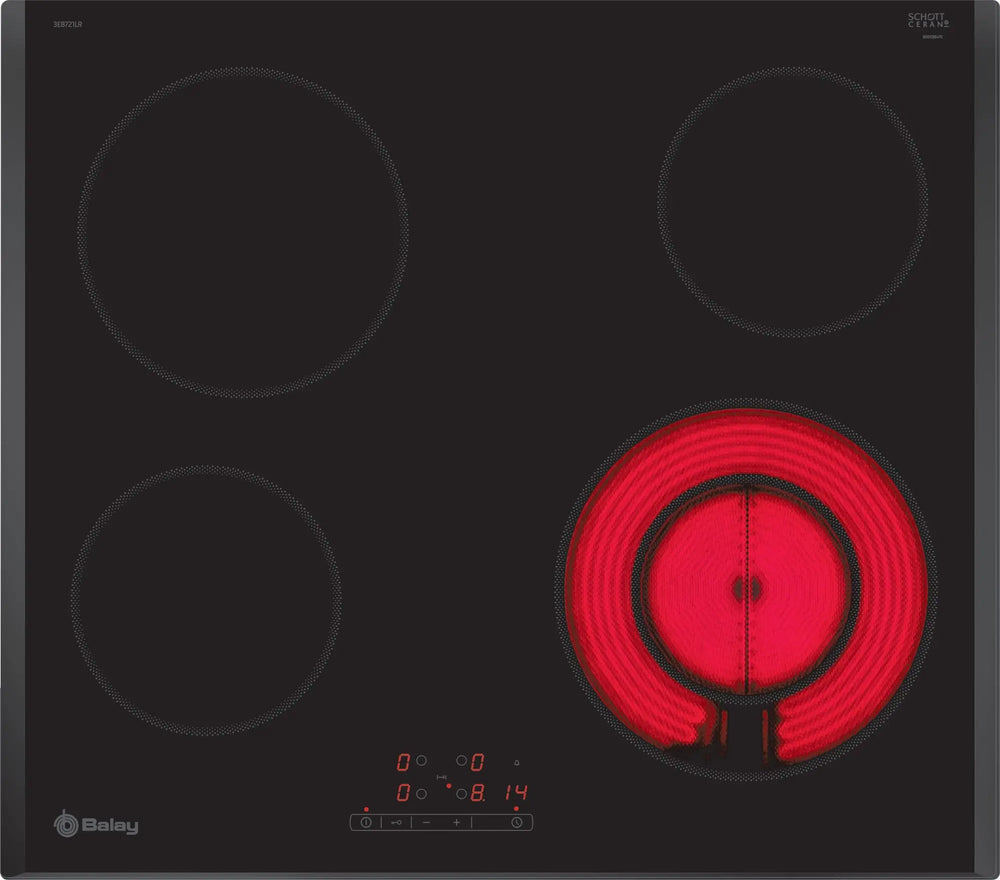1000x880 pixels.
Task: Click the Balay brand logo
Action: click(96, 825)
